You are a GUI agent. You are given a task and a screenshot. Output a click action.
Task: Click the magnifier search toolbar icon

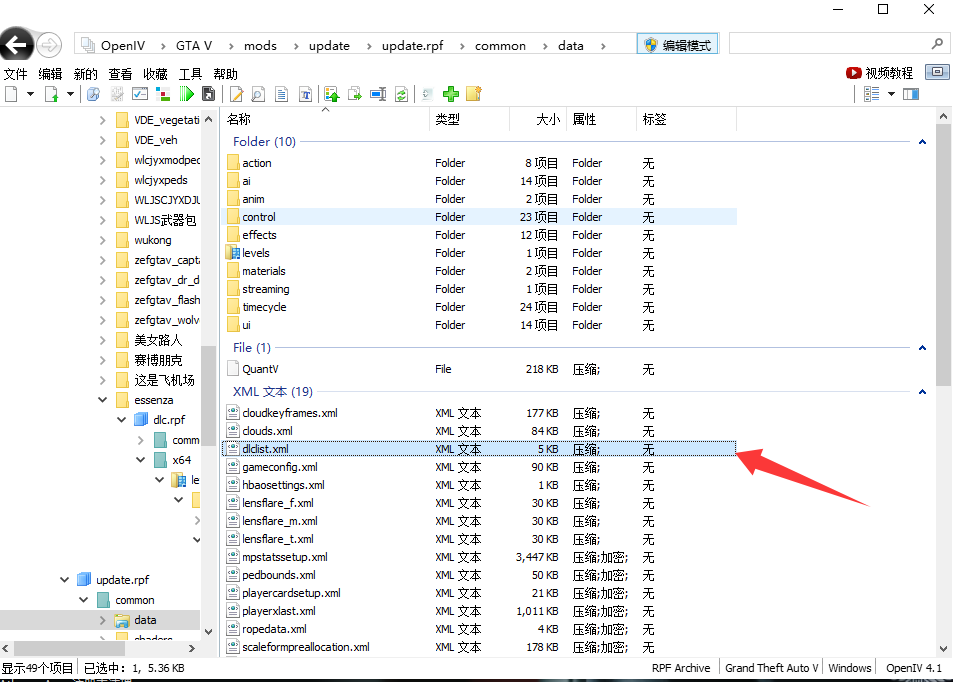[93, 94]
